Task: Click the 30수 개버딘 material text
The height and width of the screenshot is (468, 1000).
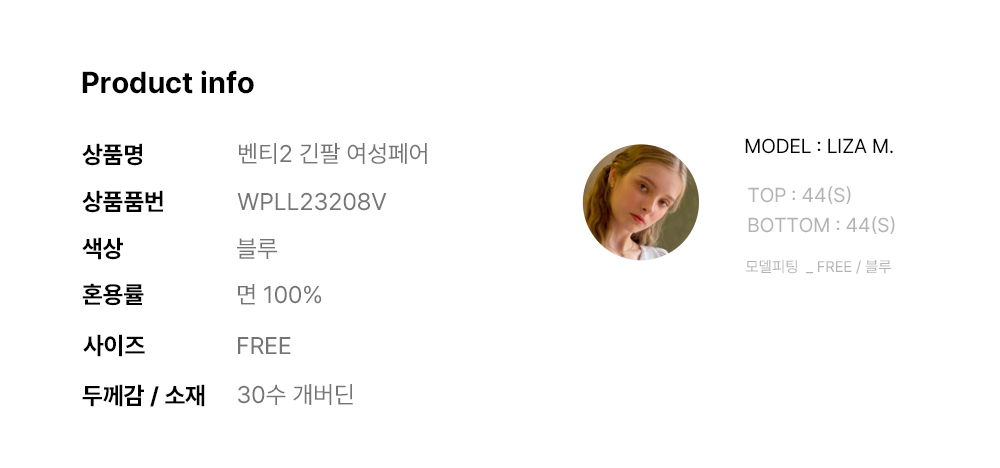Action: click(295, 395)
